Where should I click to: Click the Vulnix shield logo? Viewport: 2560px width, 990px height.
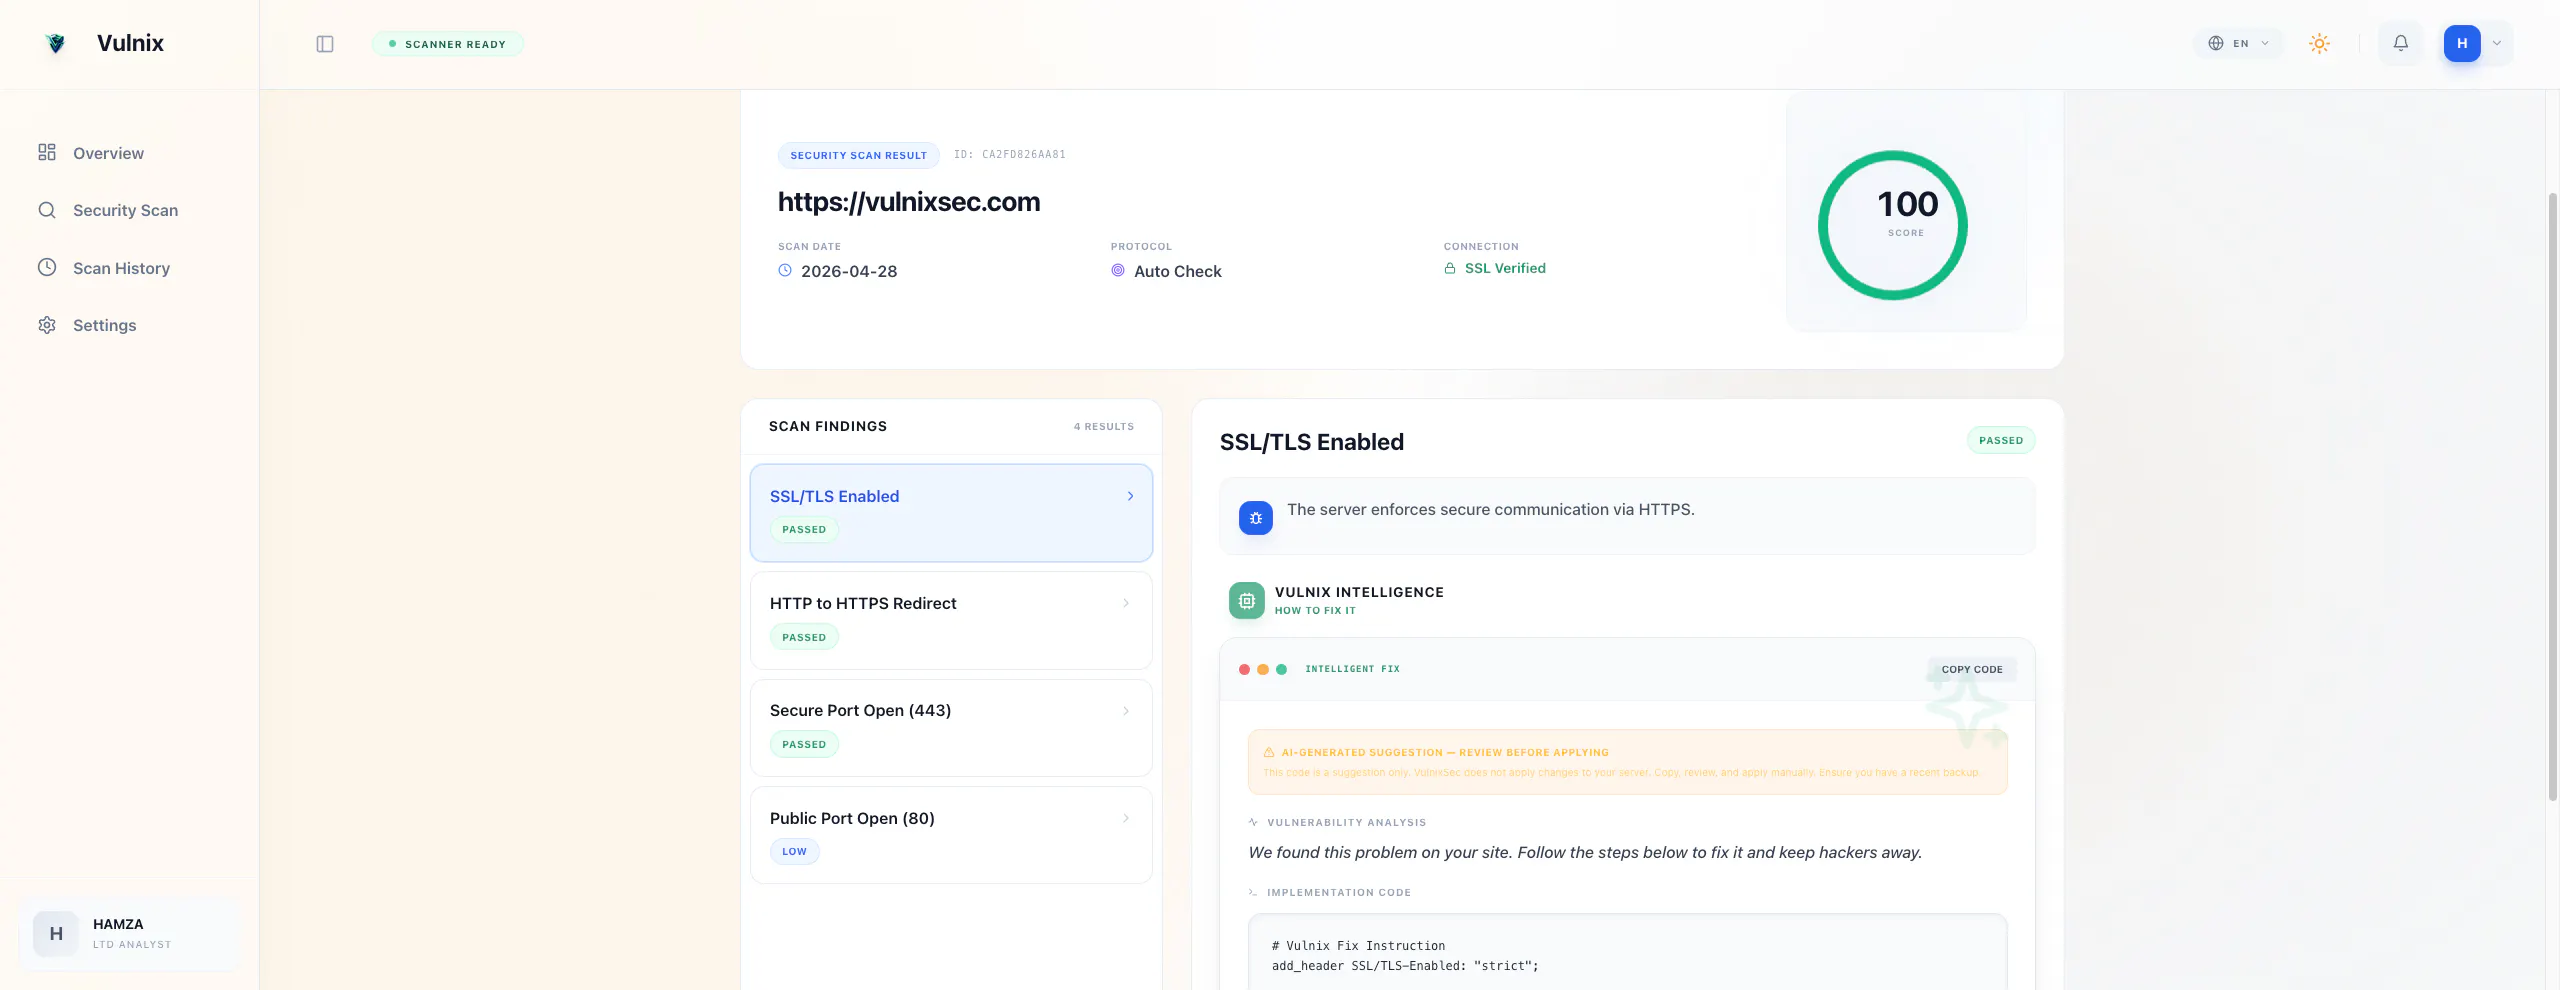coord(56,43)
